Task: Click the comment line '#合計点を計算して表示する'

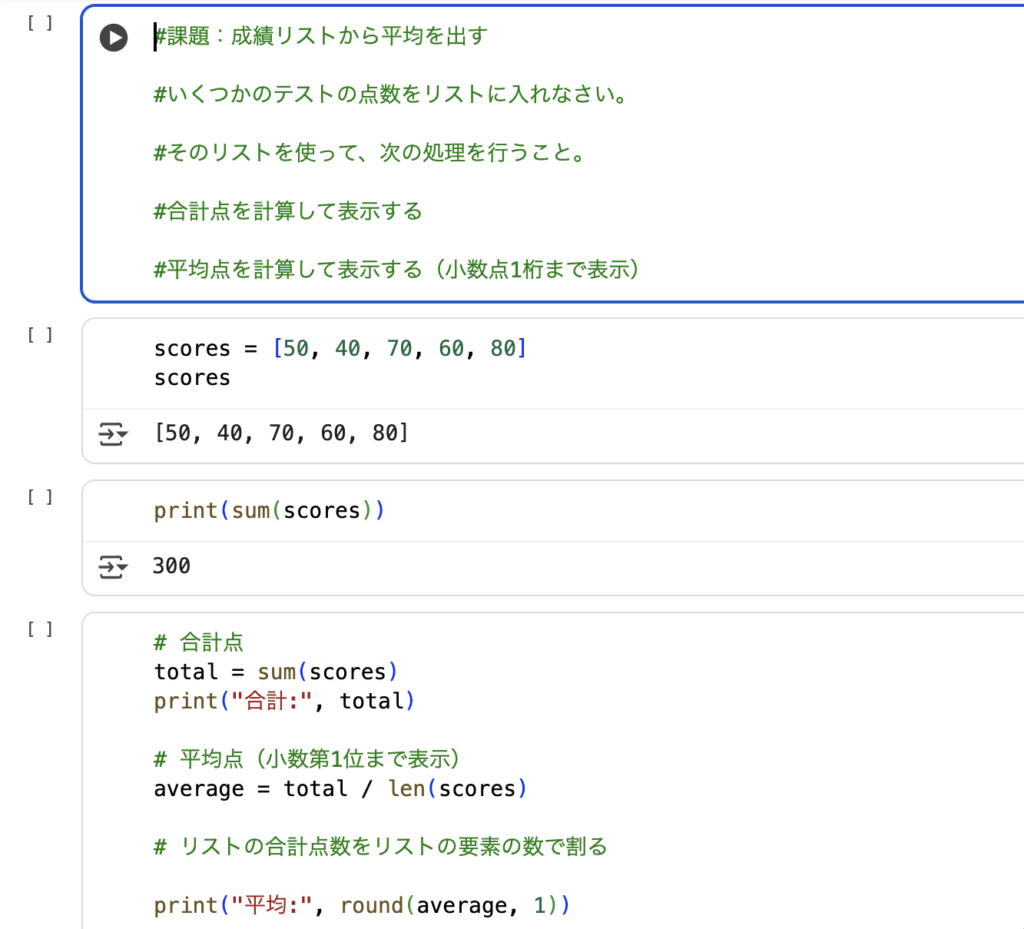Action: (288, 211)
